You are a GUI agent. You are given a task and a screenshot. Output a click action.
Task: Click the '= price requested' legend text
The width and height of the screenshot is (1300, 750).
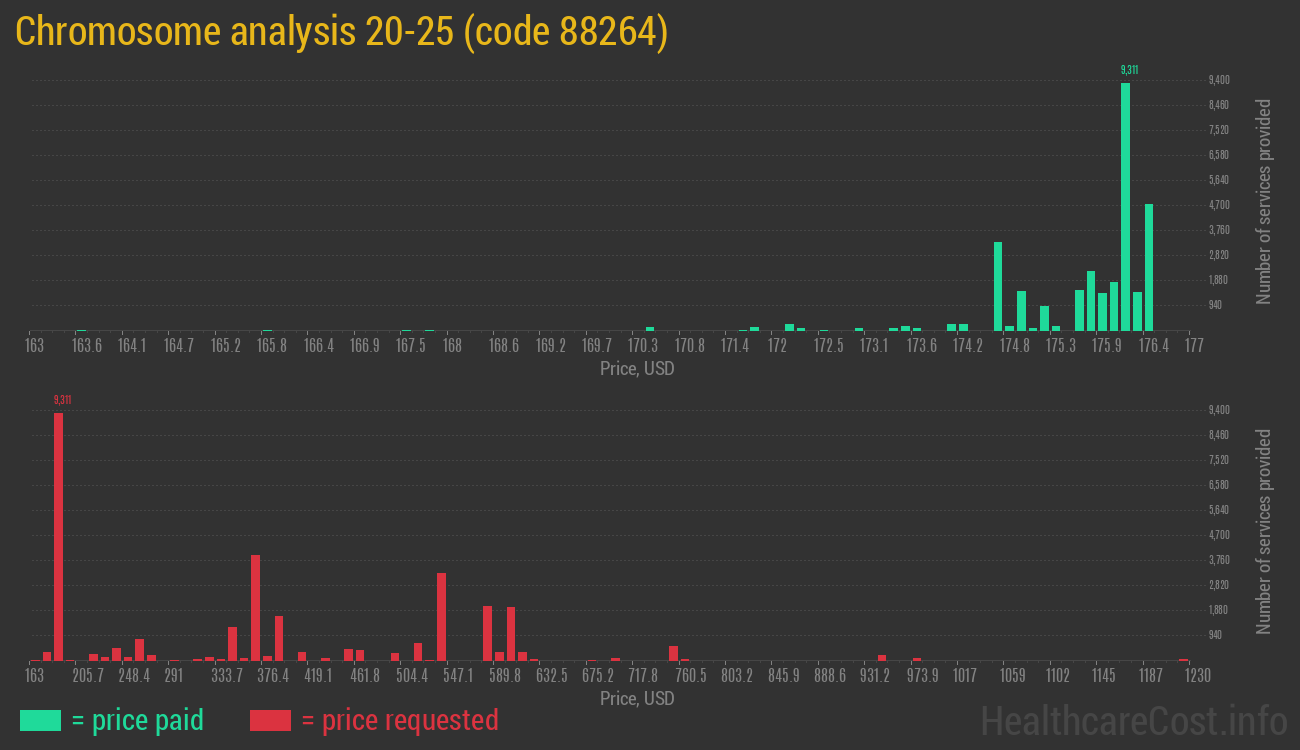click(399, 720)
